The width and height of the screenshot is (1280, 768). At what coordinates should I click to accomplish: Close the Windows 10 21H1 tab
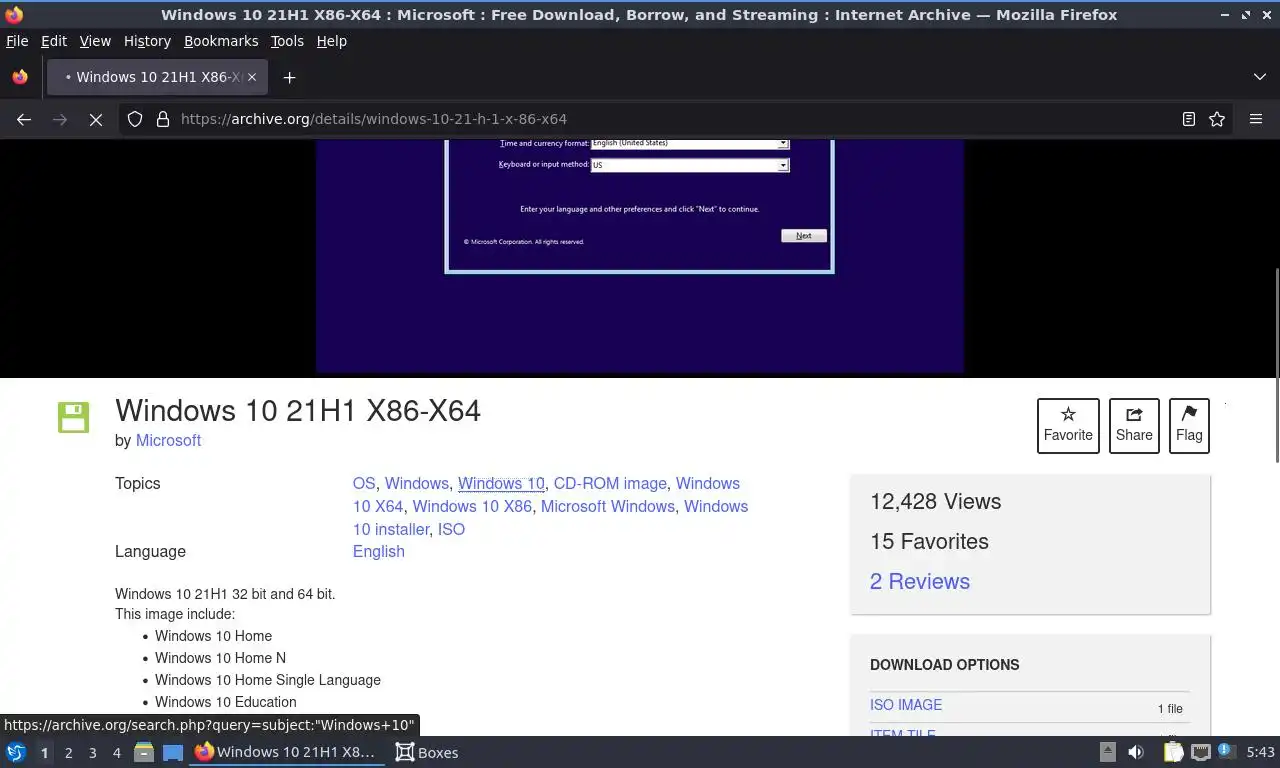252,77
